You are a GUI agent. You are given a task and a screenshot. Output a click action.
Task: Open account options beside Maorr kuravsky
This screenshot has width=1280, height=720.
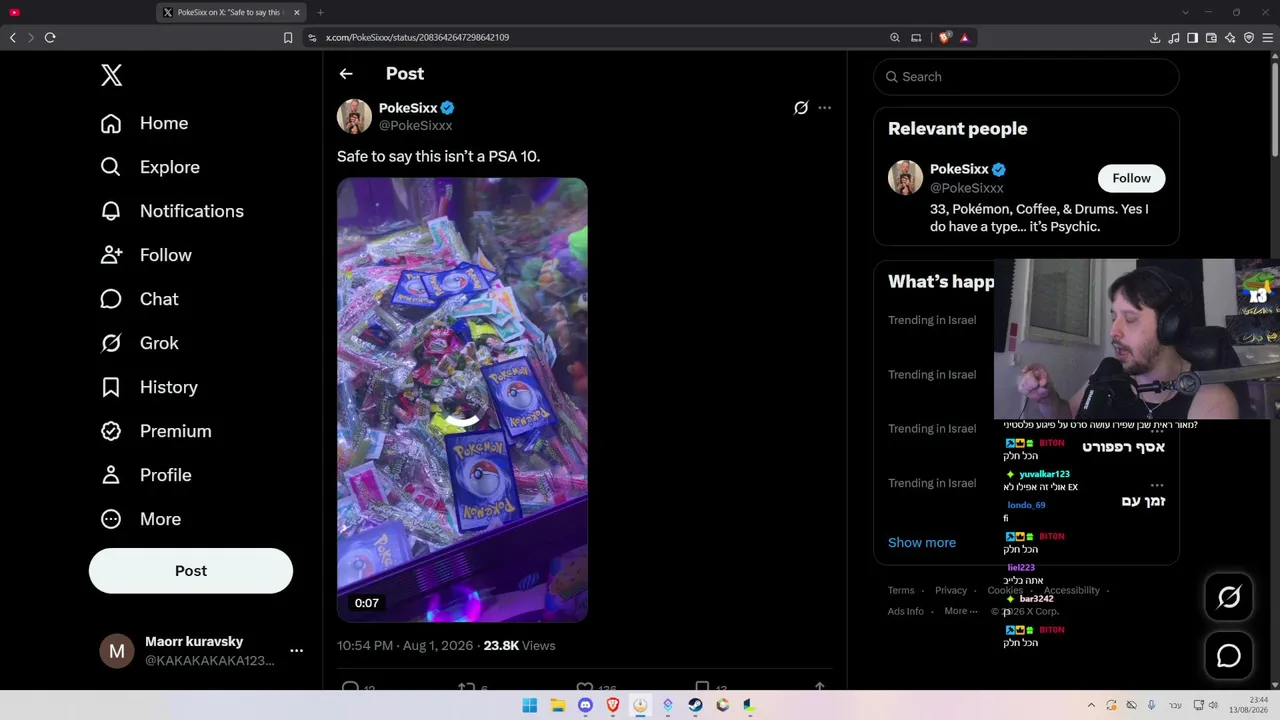tap(296, 651)
